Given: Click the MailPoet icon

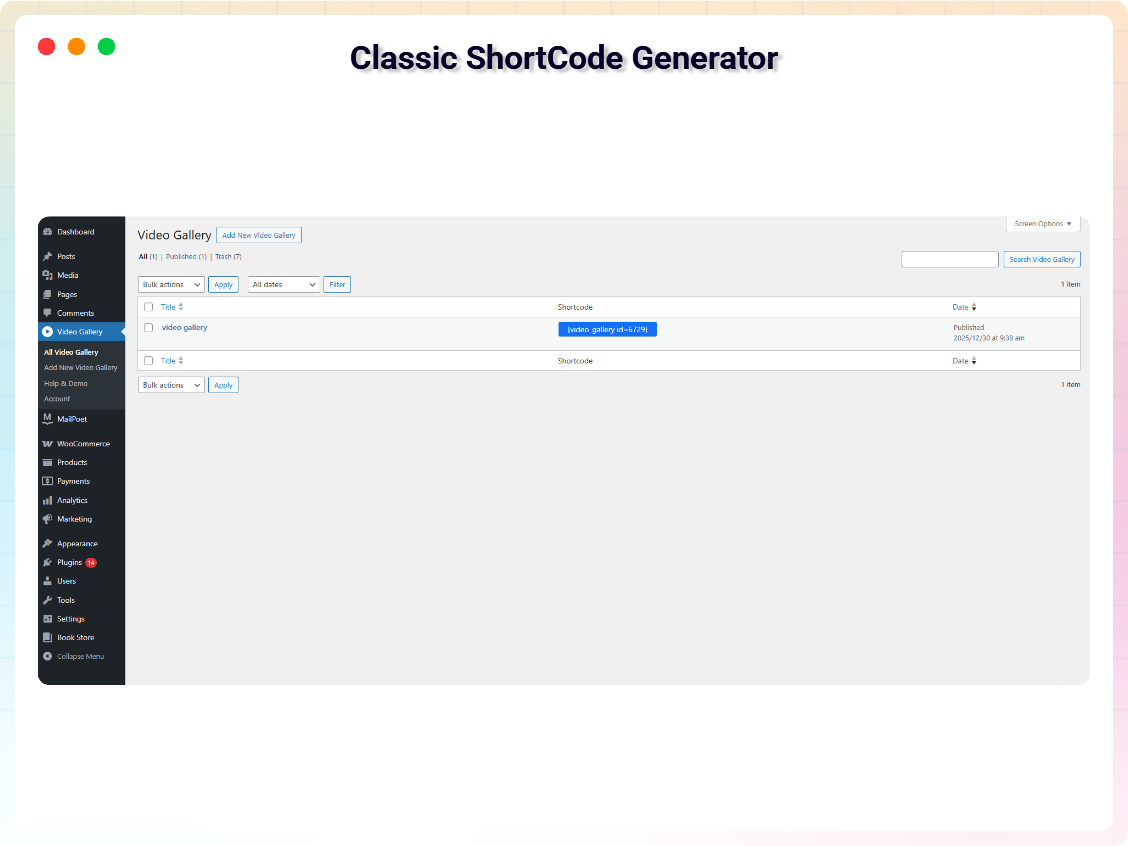Looking at the screenshot, I should coord(47,418).
